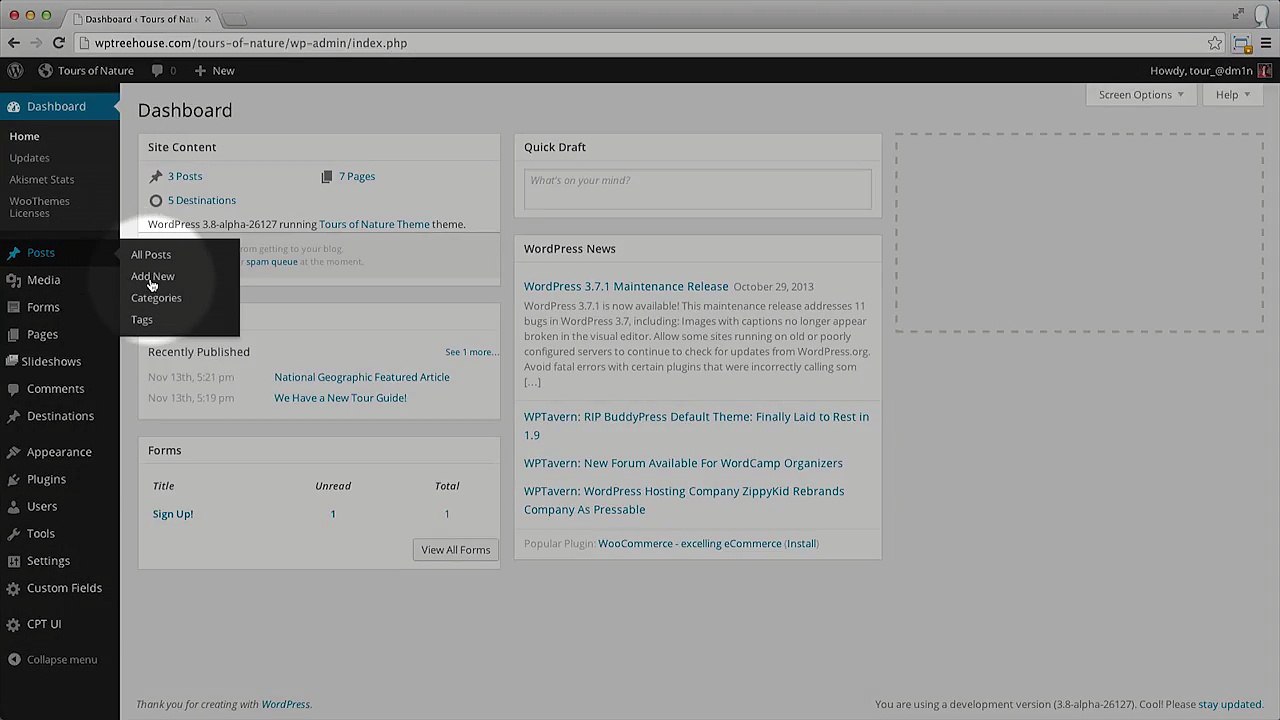Bookmark the page with the star icon
The width and height of the screenshot is (1280, 720).
(x=1214, y=43)
